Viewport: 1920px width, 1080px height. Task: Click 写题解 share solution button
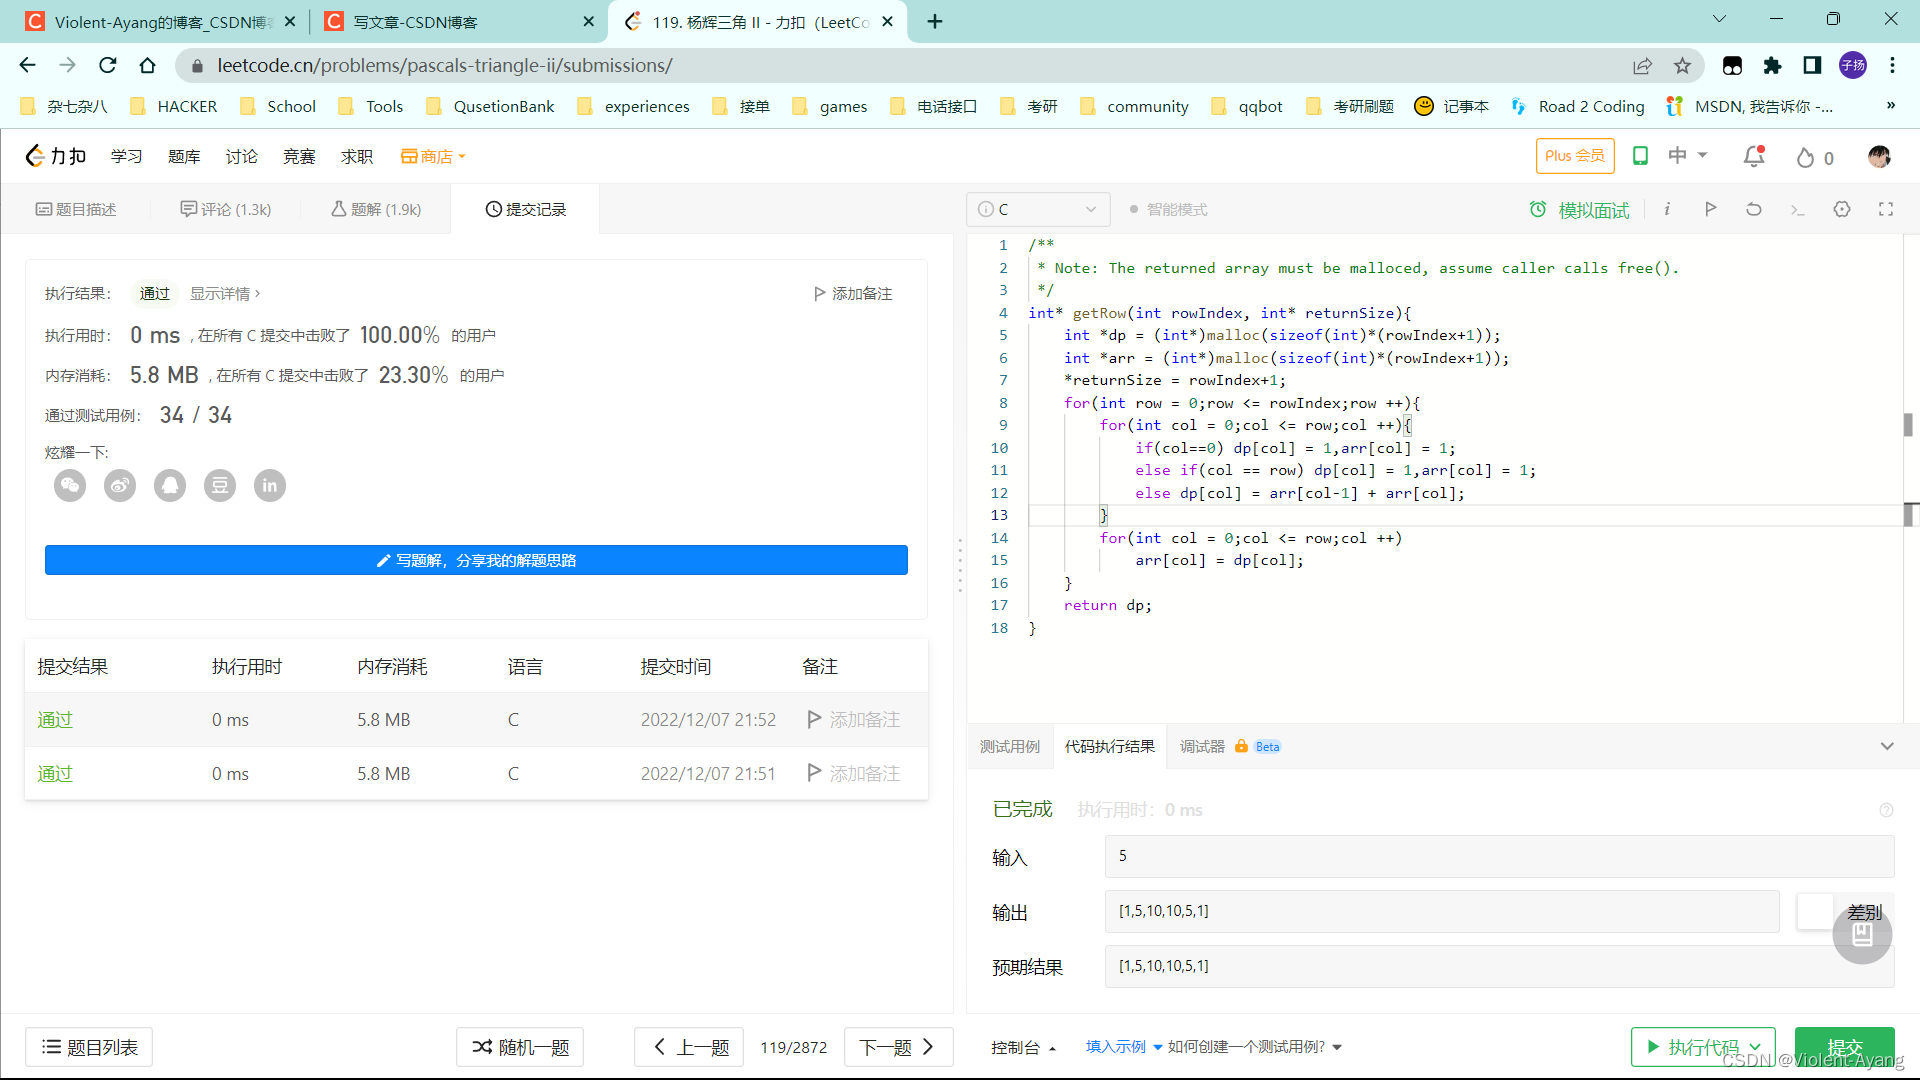point(476,561)
